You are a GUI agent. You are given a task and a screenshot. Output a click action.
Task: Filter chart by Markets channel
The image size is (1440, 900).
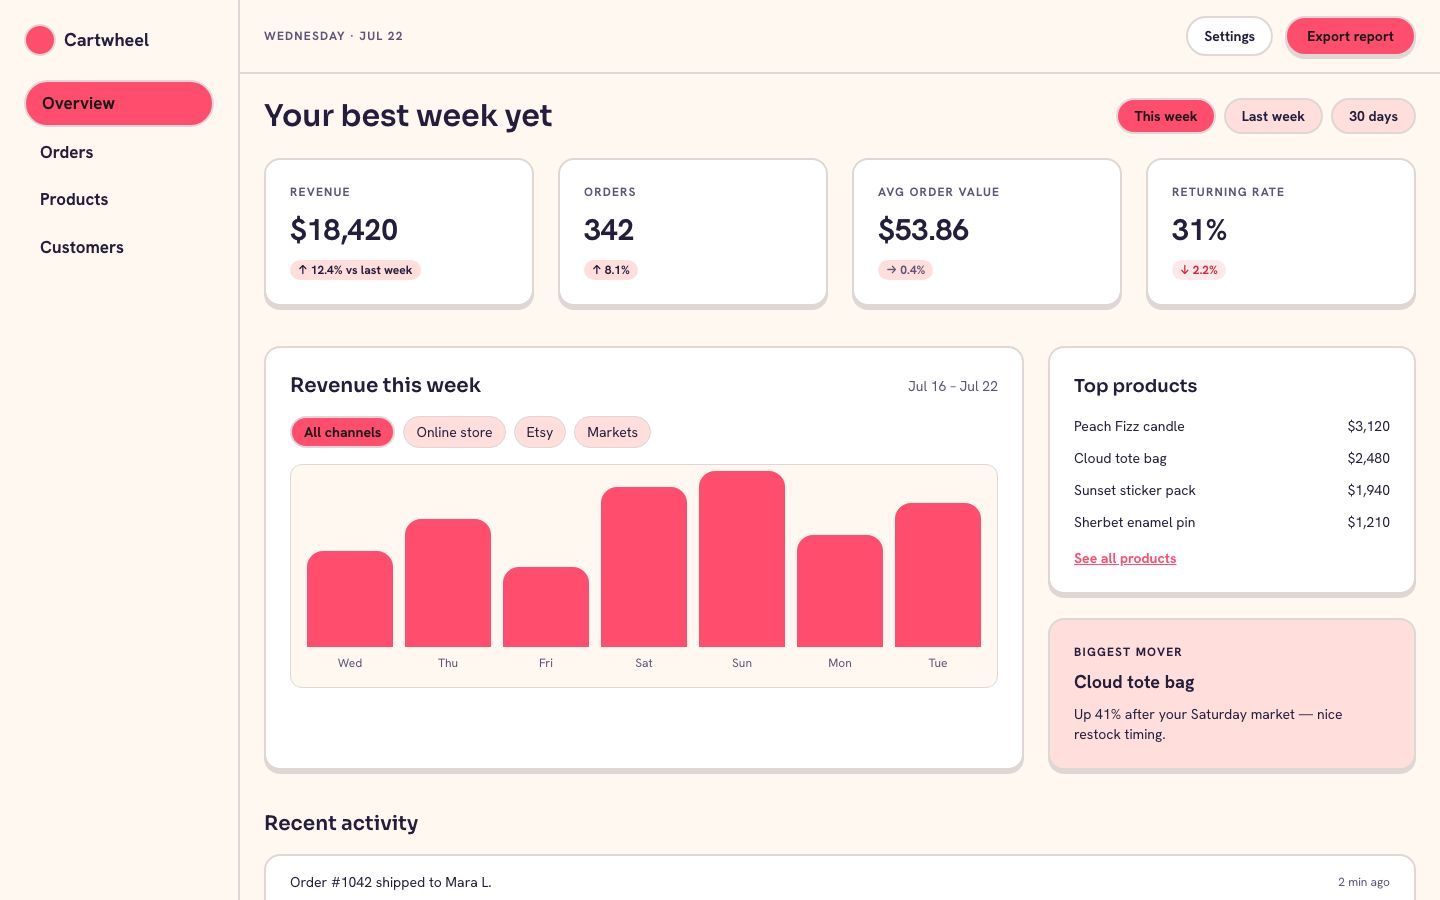tap(612, 432)
